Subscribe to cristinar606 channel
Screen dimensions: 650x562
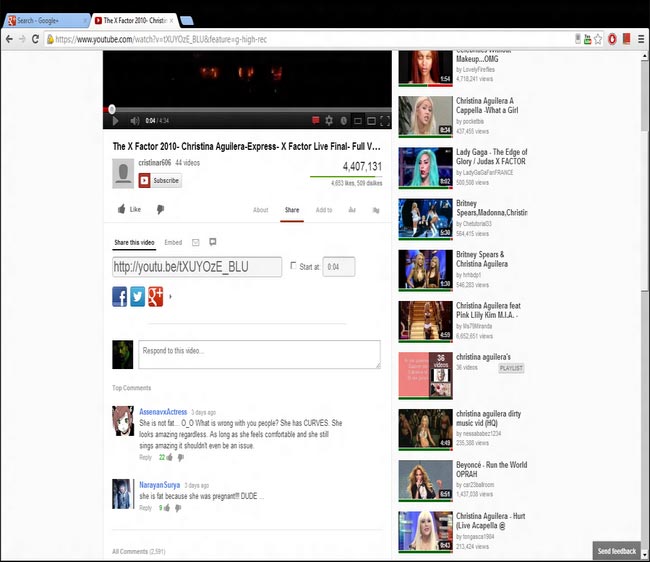click(160, 181)
